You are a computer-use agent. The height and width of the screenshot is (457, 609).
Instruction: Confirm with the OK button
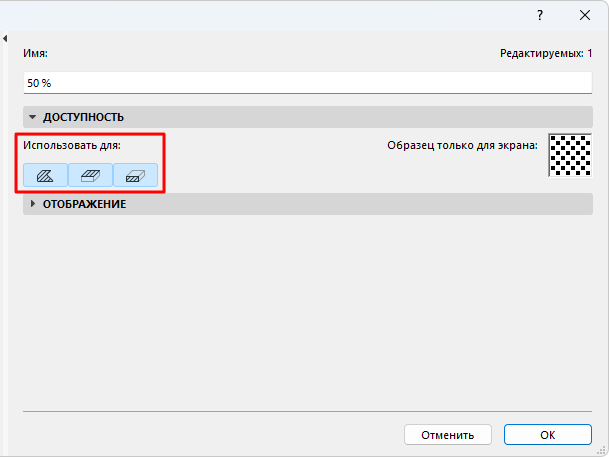coord(547,435)
